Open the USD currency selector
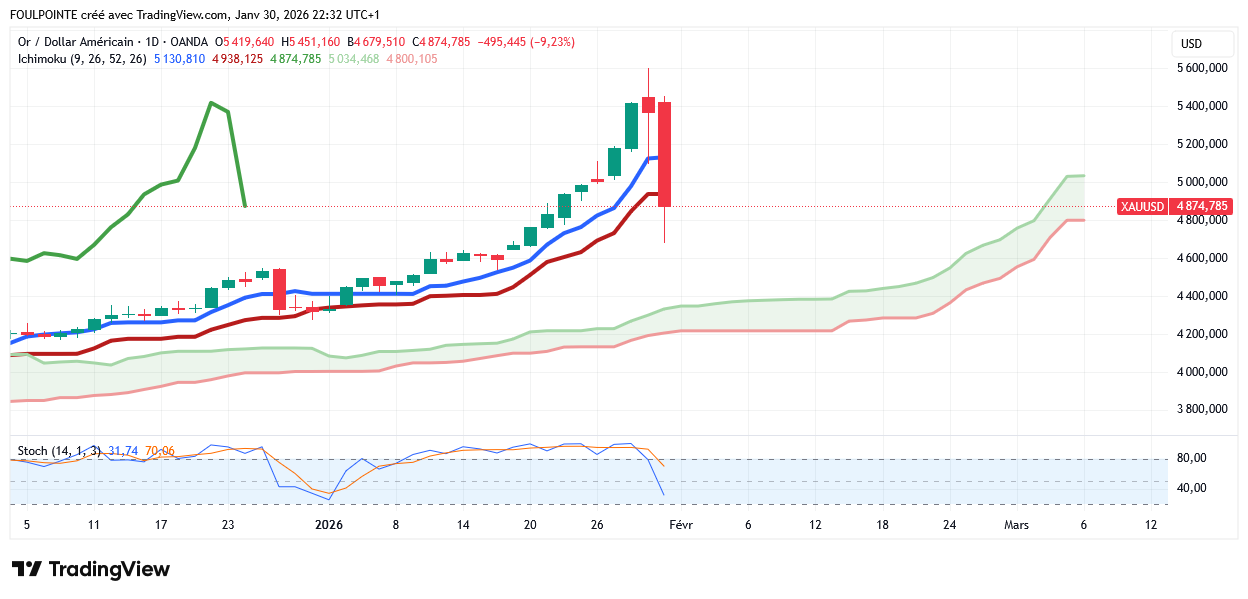The image size is (1248, 599). coord(1191,44)
